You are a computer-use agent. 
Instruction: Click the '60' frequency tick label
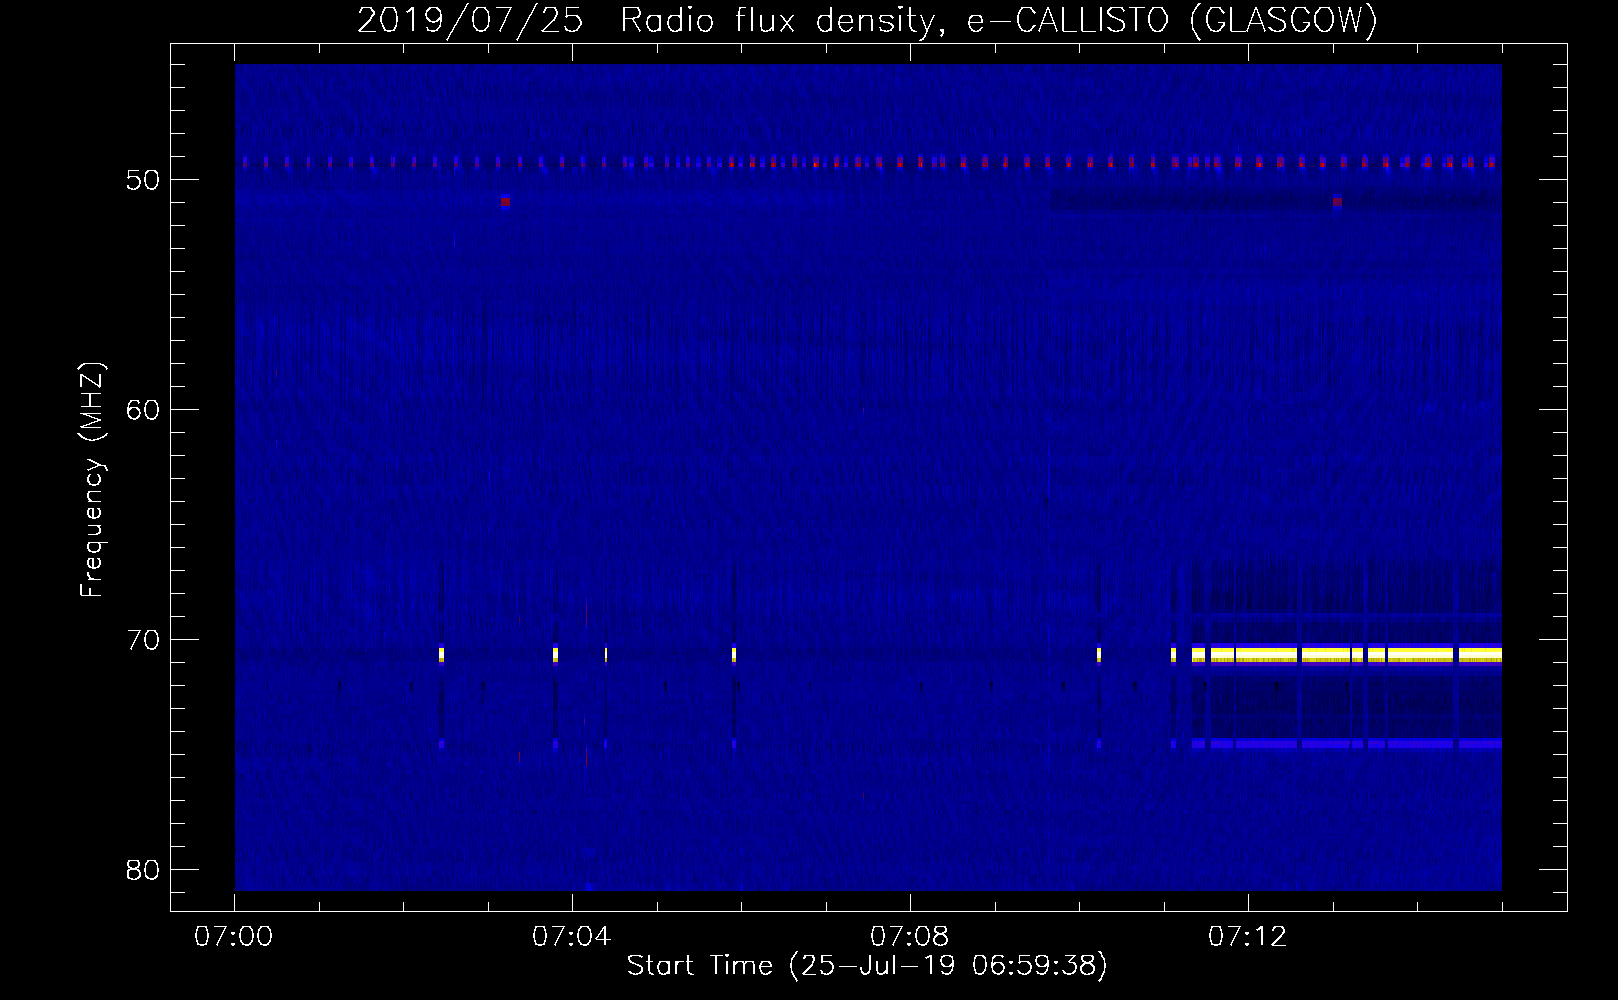[x=143, y=410]
